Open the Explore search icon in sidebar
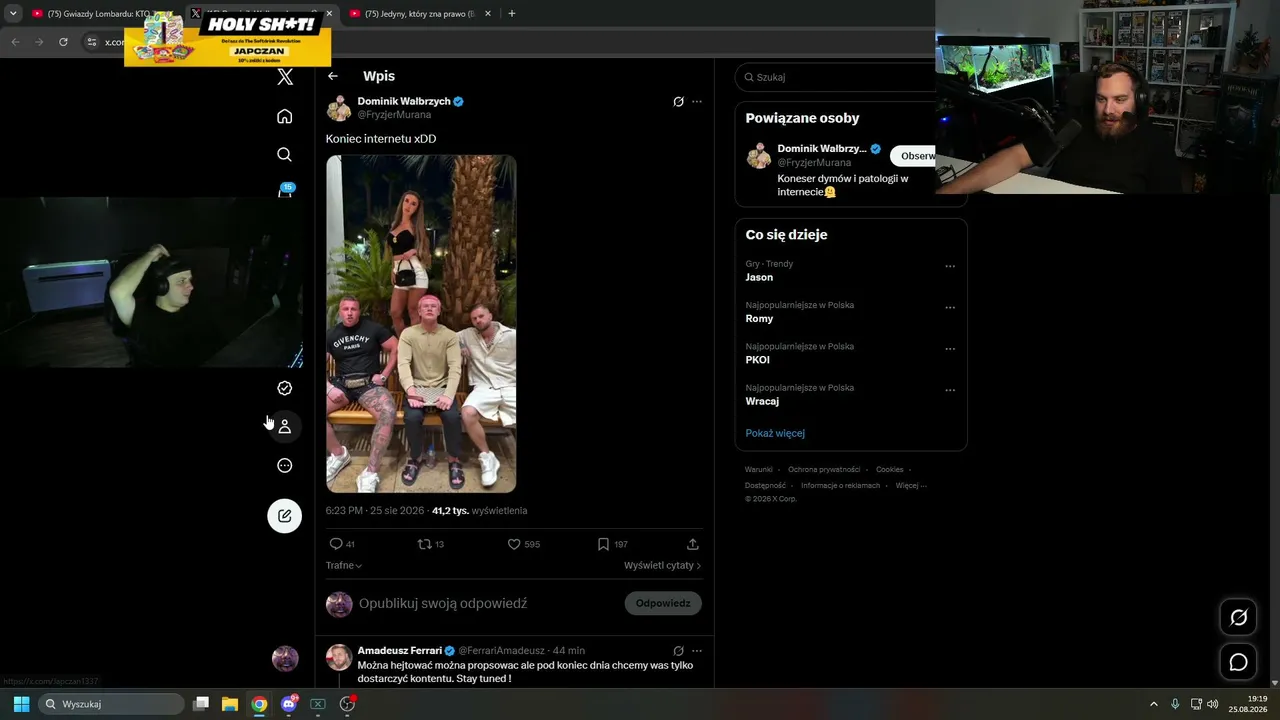The height and width of the screenshot is (720, 1280). tap(285, 154)
